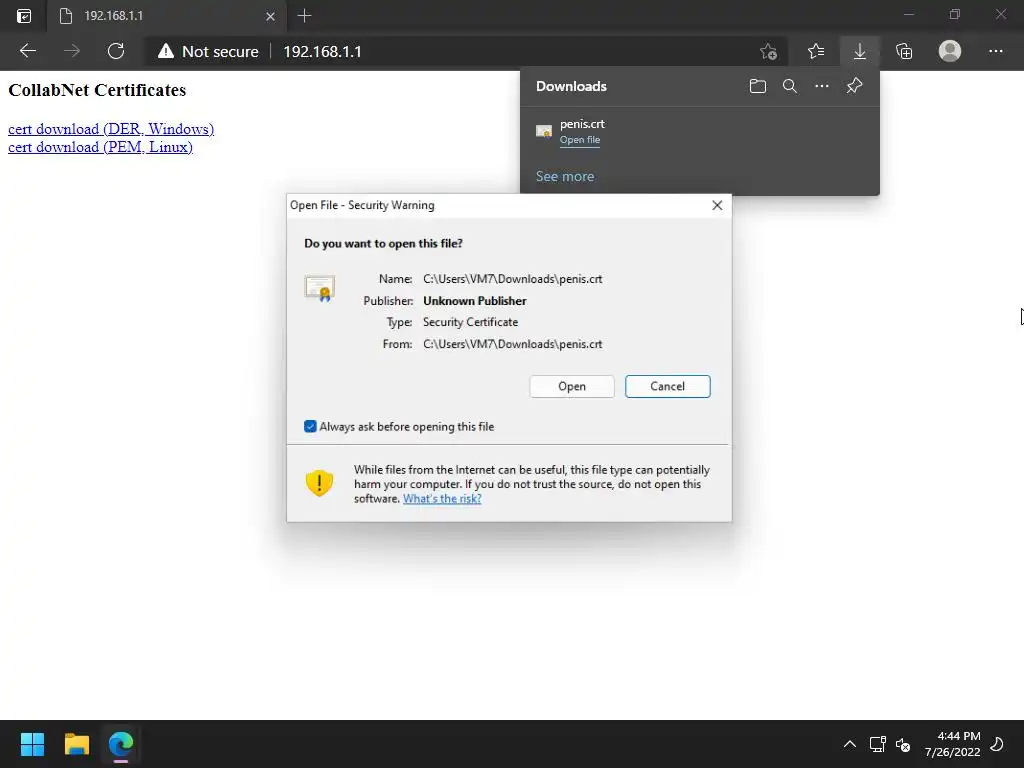Open the user profile avatar
1024x768 pixels.
(x=950, y=51)
